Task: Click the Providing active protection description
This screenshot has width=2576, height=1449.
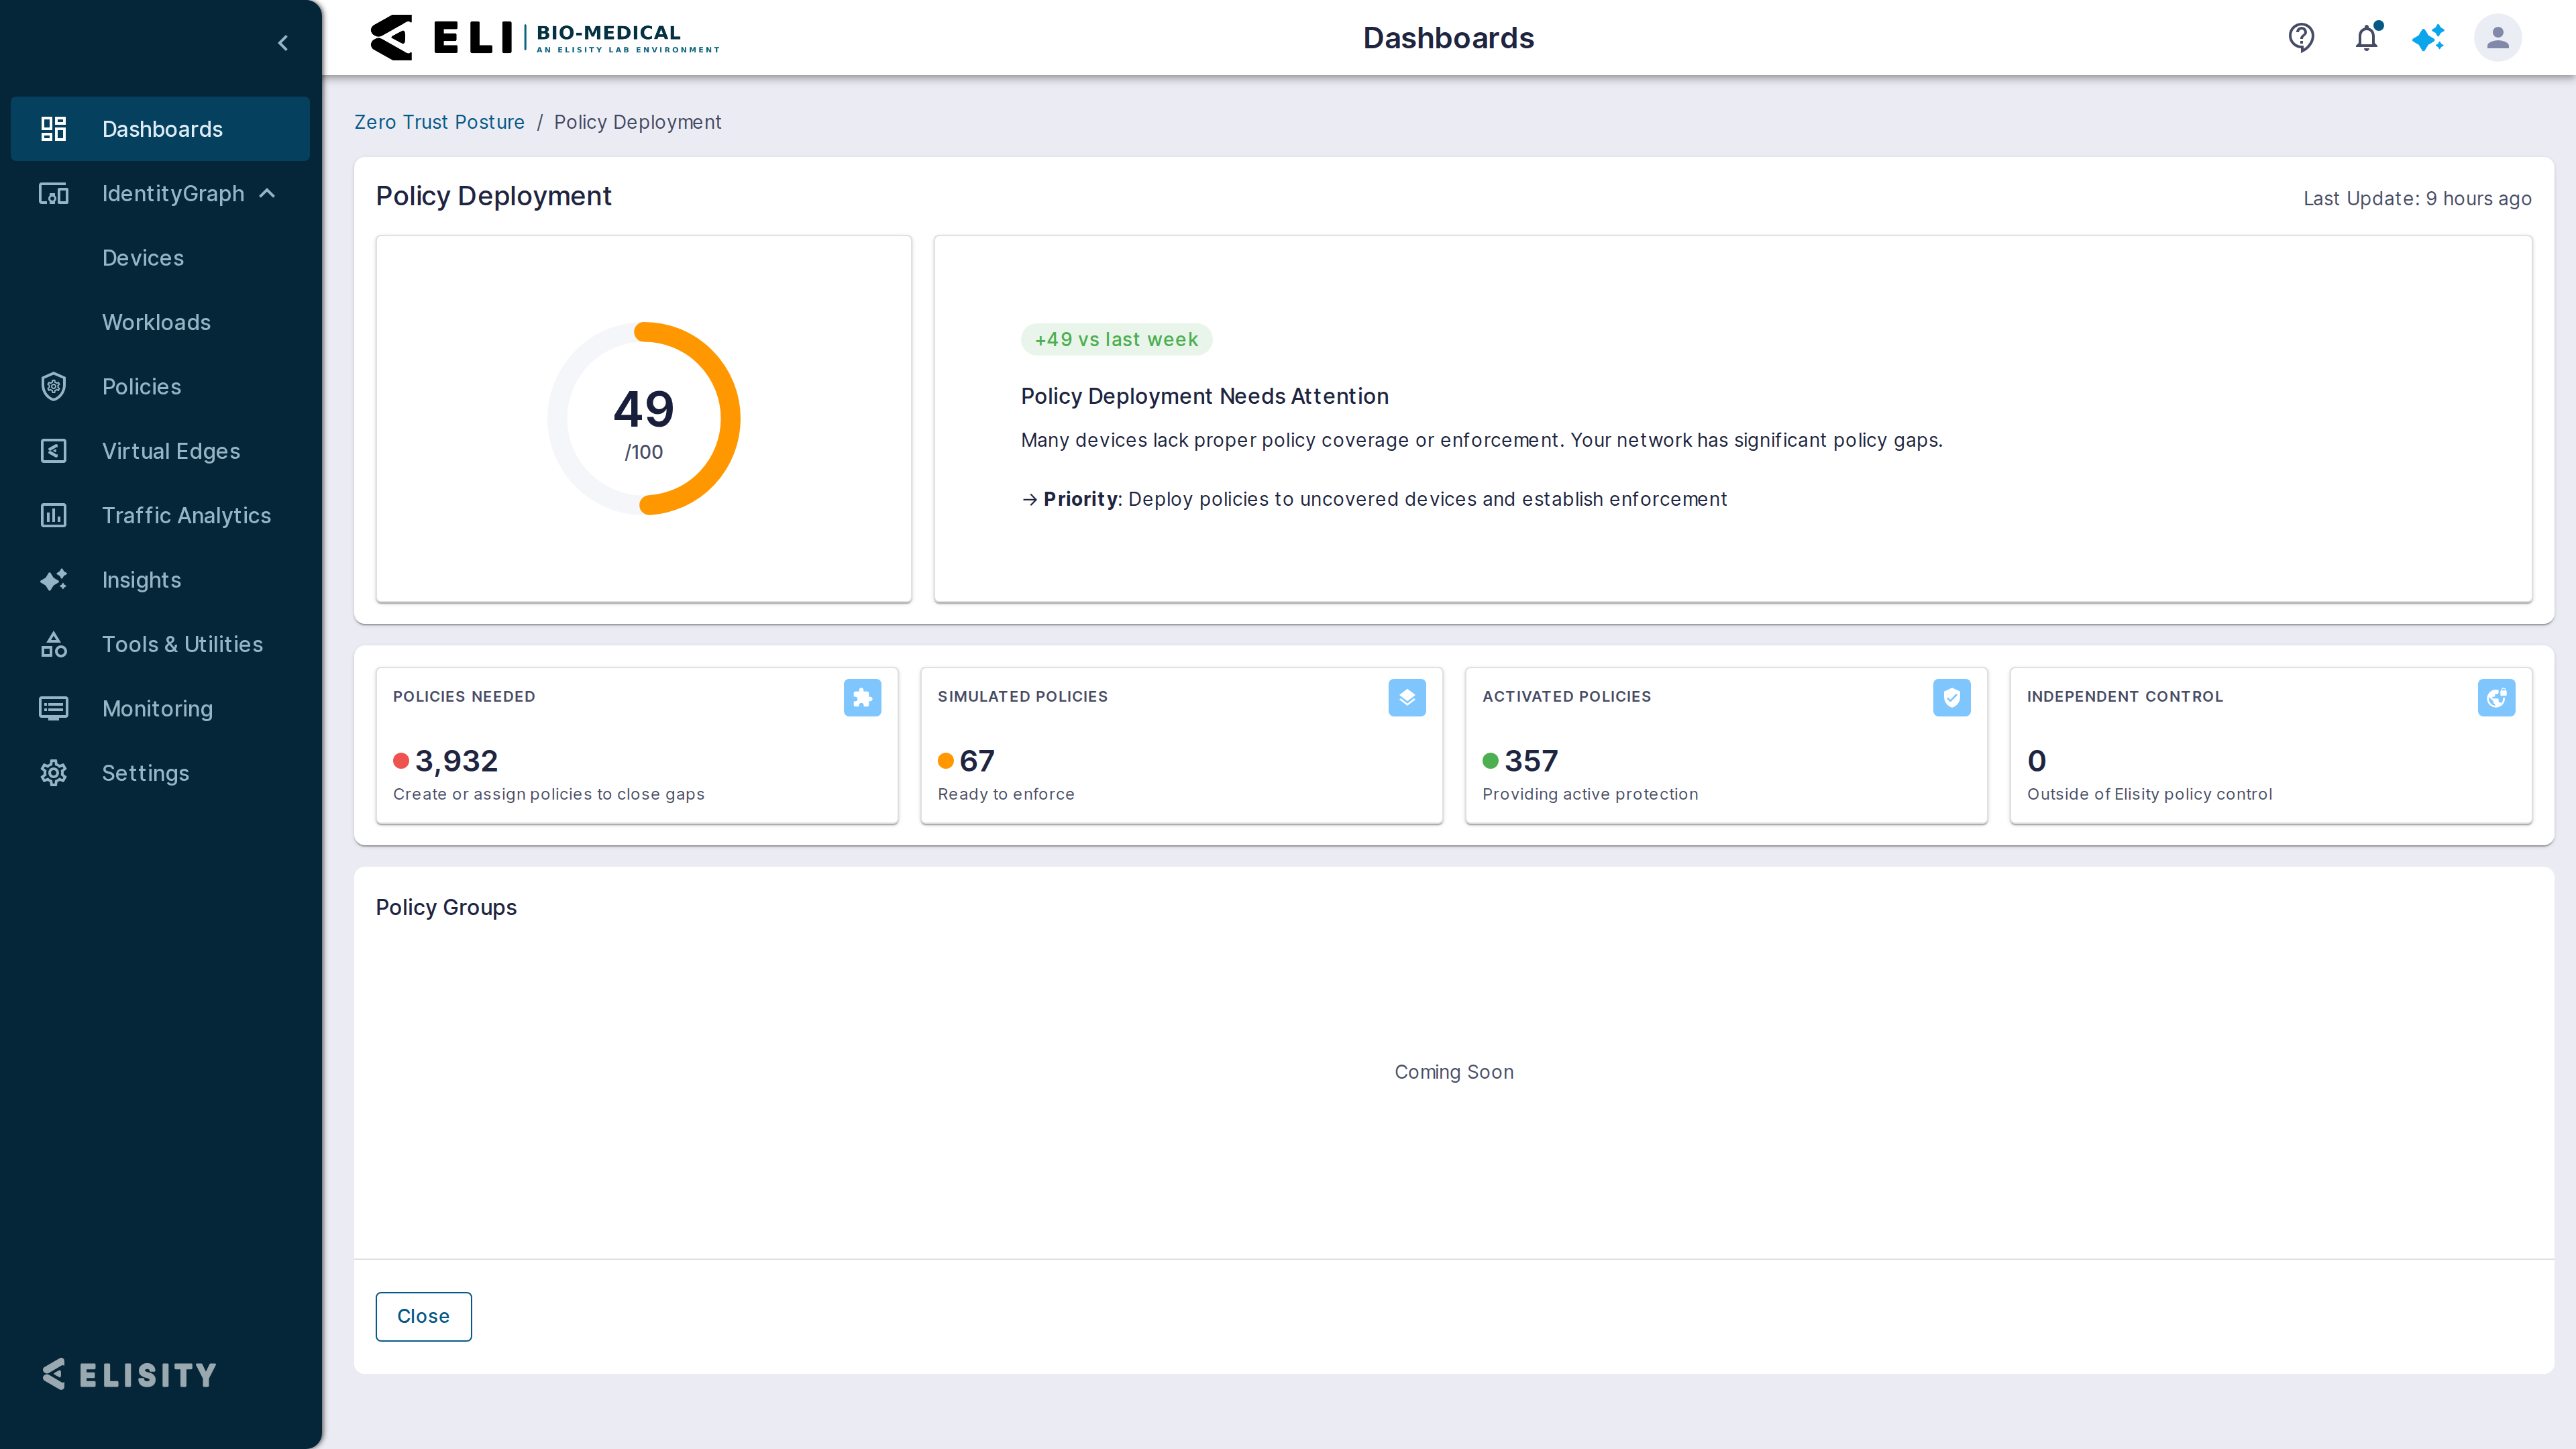Action: [x=1590, y=794]
